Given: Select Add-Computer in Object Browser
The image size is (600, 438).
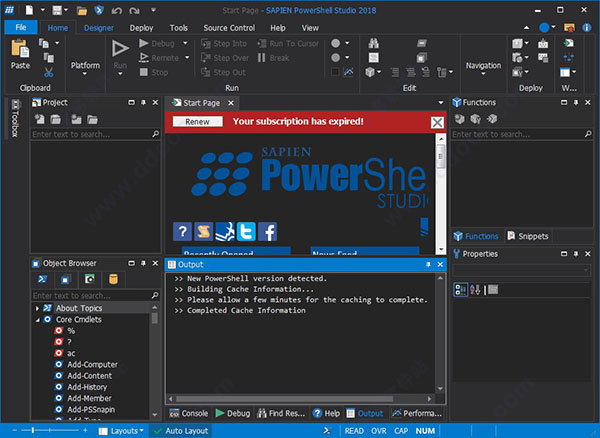Looking at the screenshot, I should point(92,365).
